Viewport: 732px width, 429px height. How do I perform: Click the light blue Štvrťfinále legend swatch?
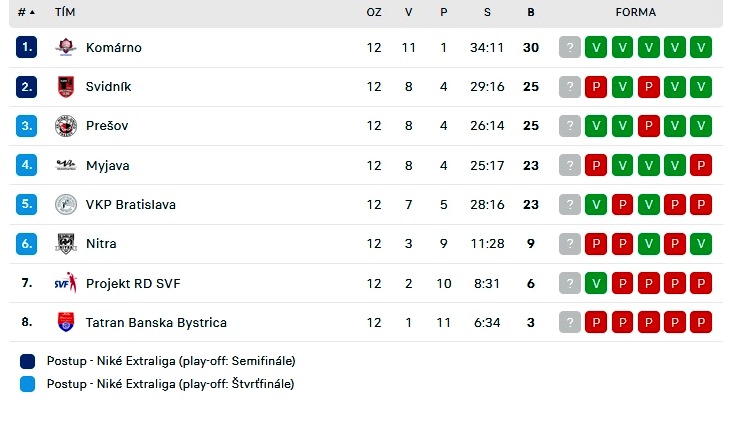[28, 384]
